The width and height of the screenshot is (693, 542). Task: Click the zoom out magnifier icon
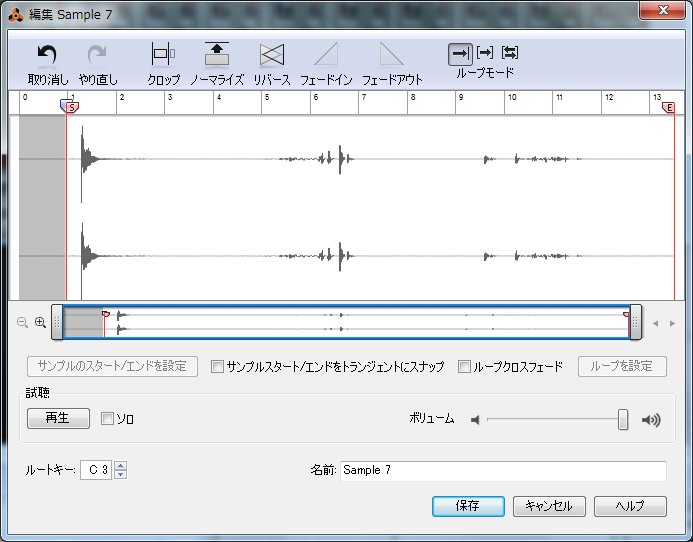click(22, 322)
